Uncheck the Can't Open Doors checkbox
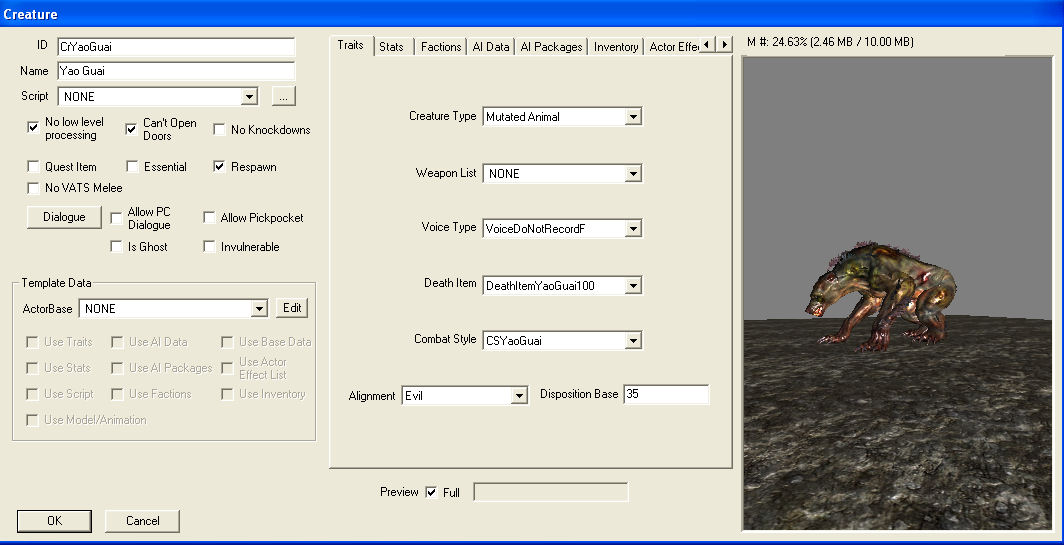This screenshot has height=545, width=1064. pos(132,129)
